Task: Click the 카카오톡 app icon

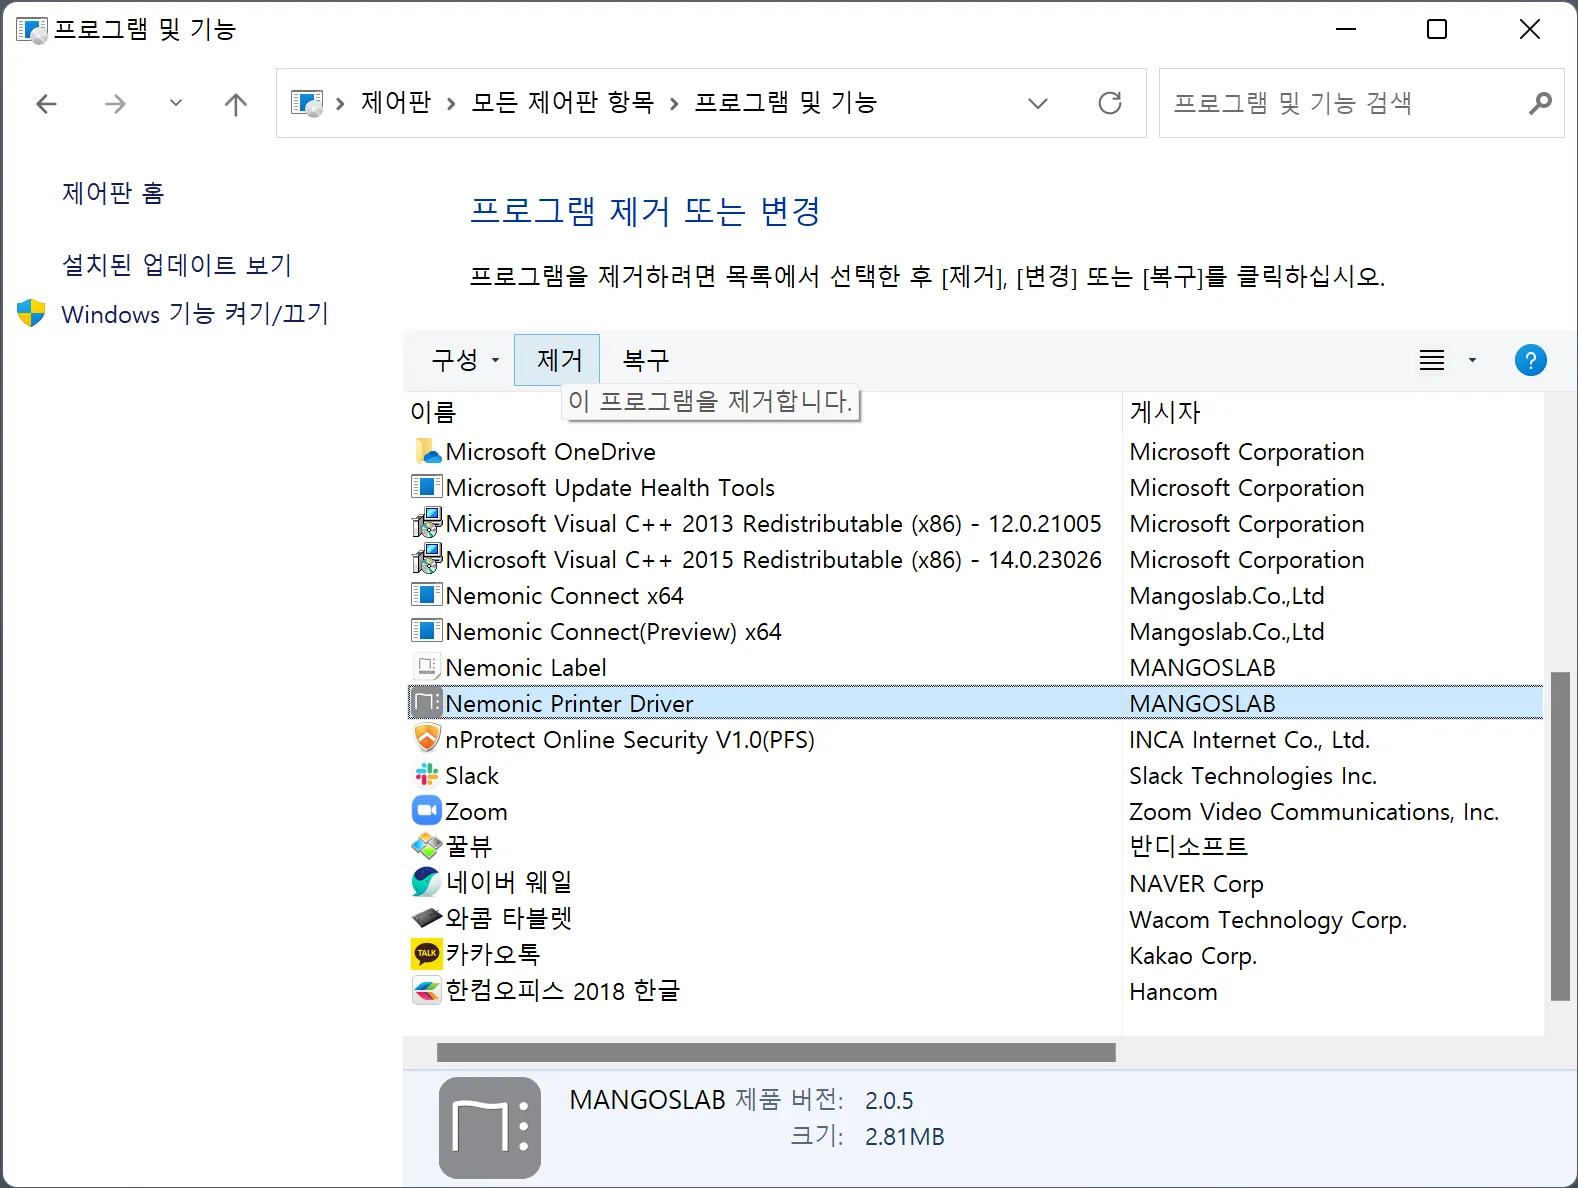Action: pos(427,954)
